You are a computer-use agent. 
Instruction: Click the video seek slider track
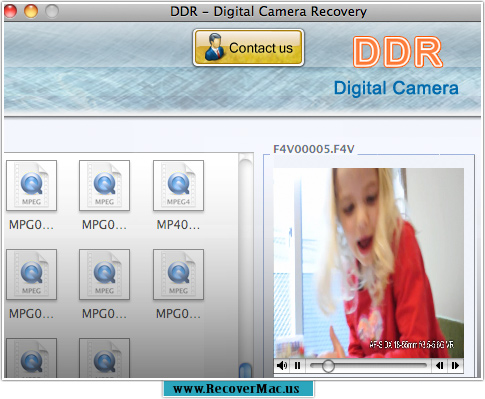click(x=368, y=366)
